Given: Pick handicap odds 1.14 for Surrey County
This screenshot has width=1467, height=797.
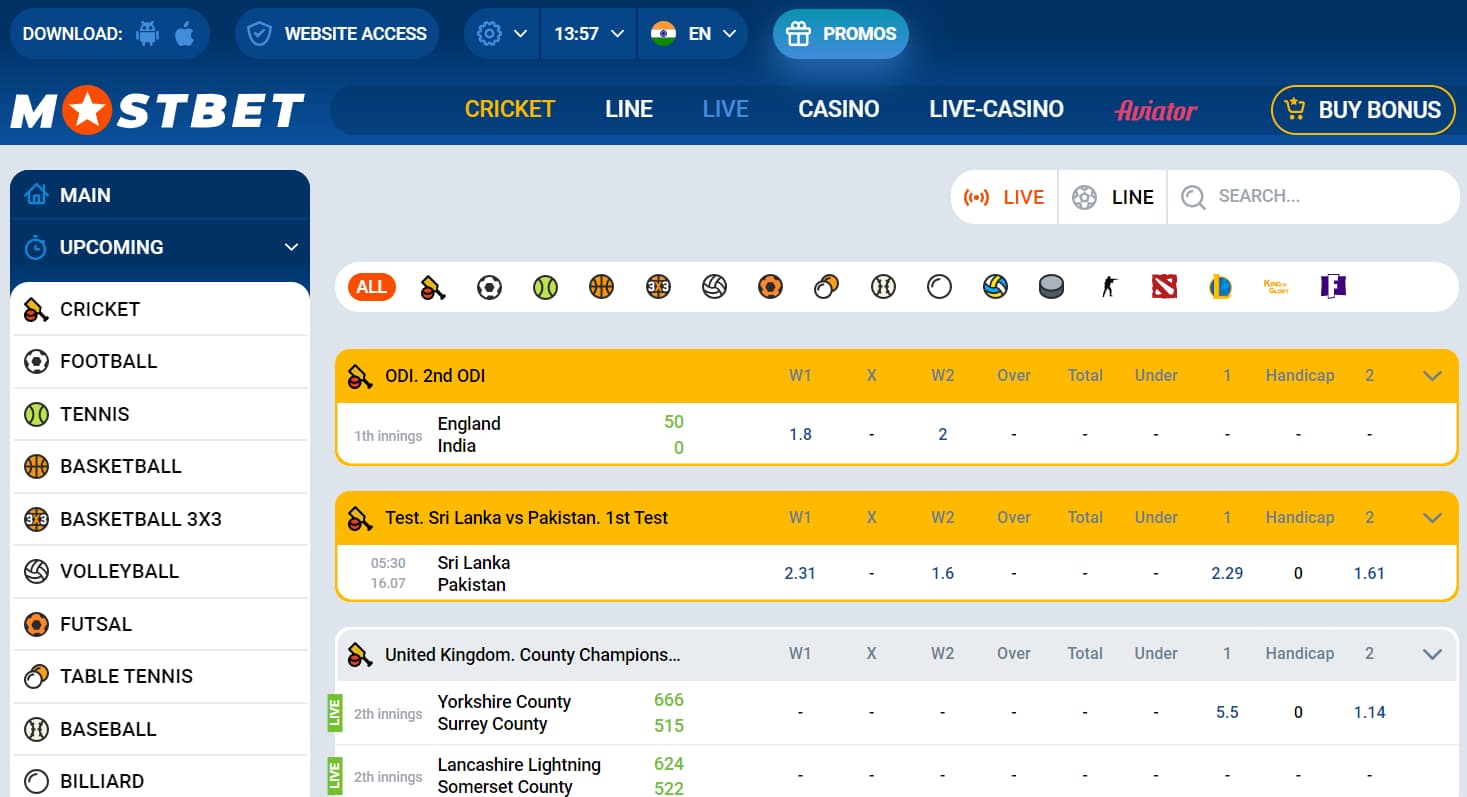Looking at the screenshot, I should [x=1369, y=712].
